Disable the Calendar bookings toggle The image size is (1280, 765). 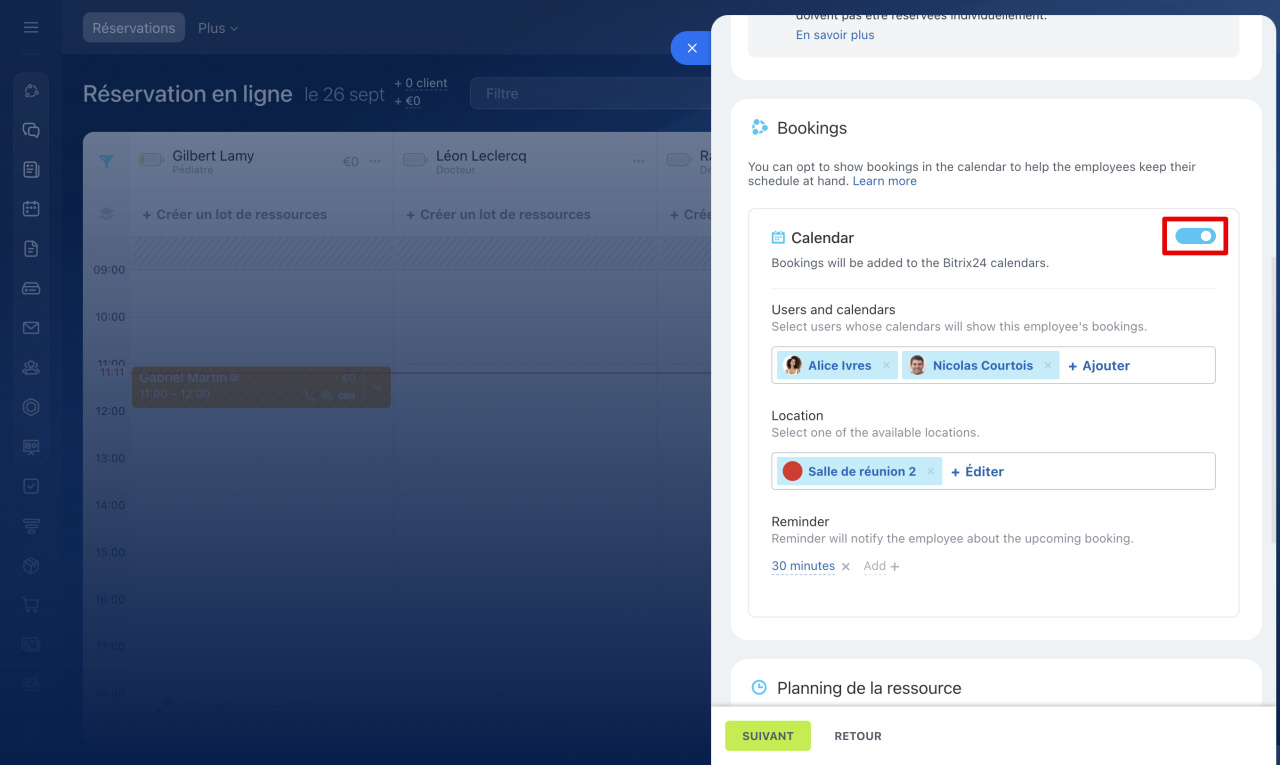pos(1195,237)
